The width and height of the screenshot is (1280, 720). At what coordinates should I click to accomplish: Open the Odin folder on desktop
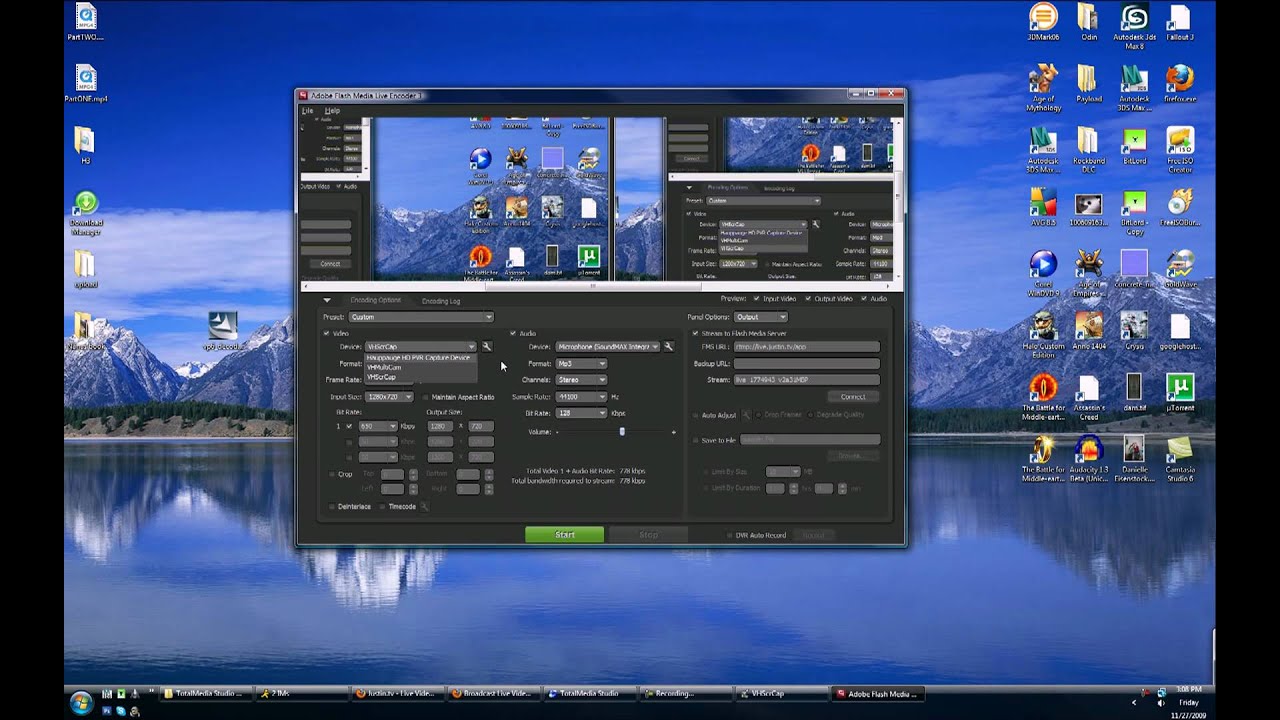point(1088,24)
